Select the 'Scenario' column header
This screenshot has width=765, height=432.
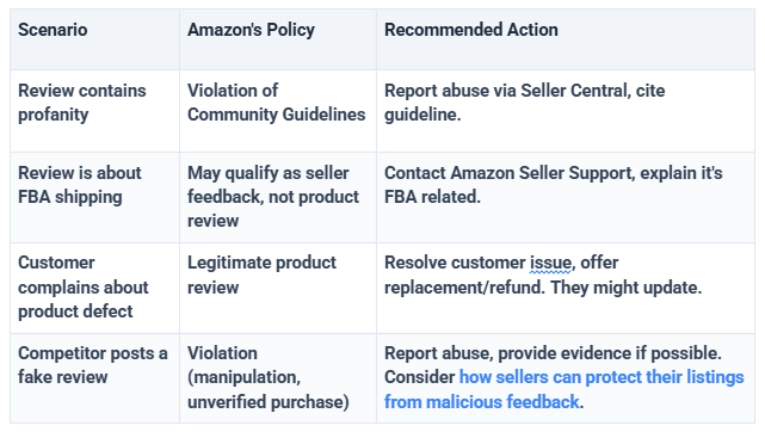(53, 30)
